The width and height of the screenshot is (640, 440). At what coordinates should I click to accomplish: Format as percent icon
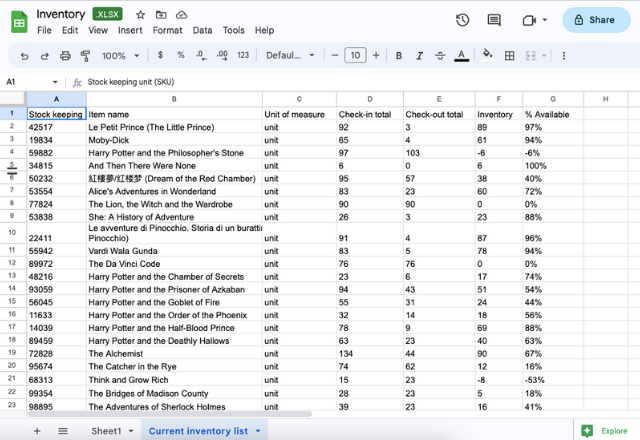click(x=181, y=55)
